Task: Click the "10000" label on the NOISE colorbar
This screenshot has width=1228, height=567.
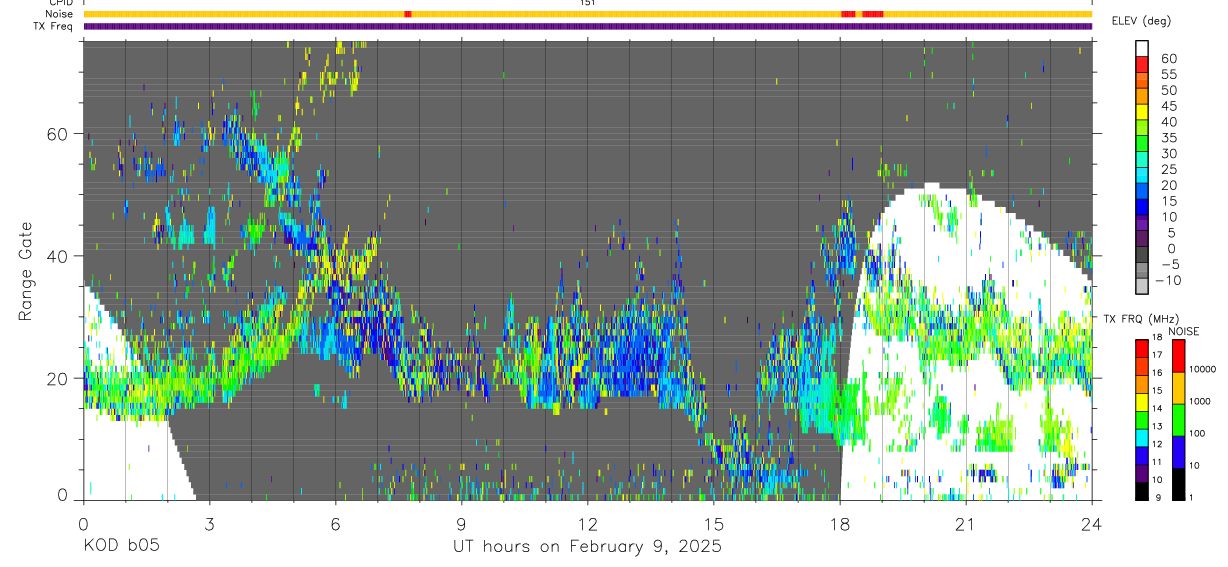Action: tap(1204, 370)
